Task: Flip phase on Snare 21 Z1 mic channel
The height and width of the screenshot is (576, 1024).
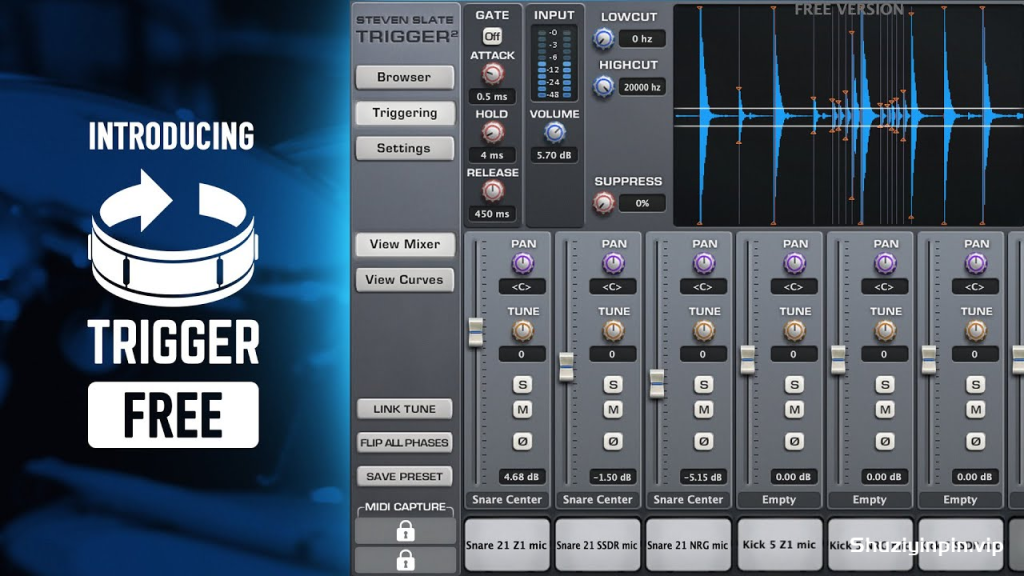Action: pyautogui.click(x=522, y=441)
